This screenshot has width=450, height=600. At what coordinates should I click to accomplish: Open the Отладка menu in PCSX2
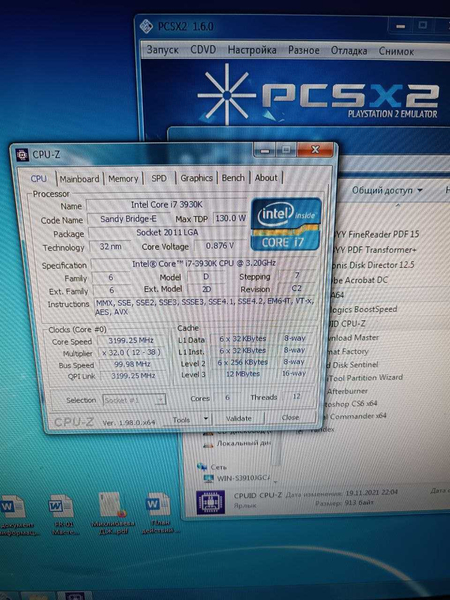(x=349, y=51)
